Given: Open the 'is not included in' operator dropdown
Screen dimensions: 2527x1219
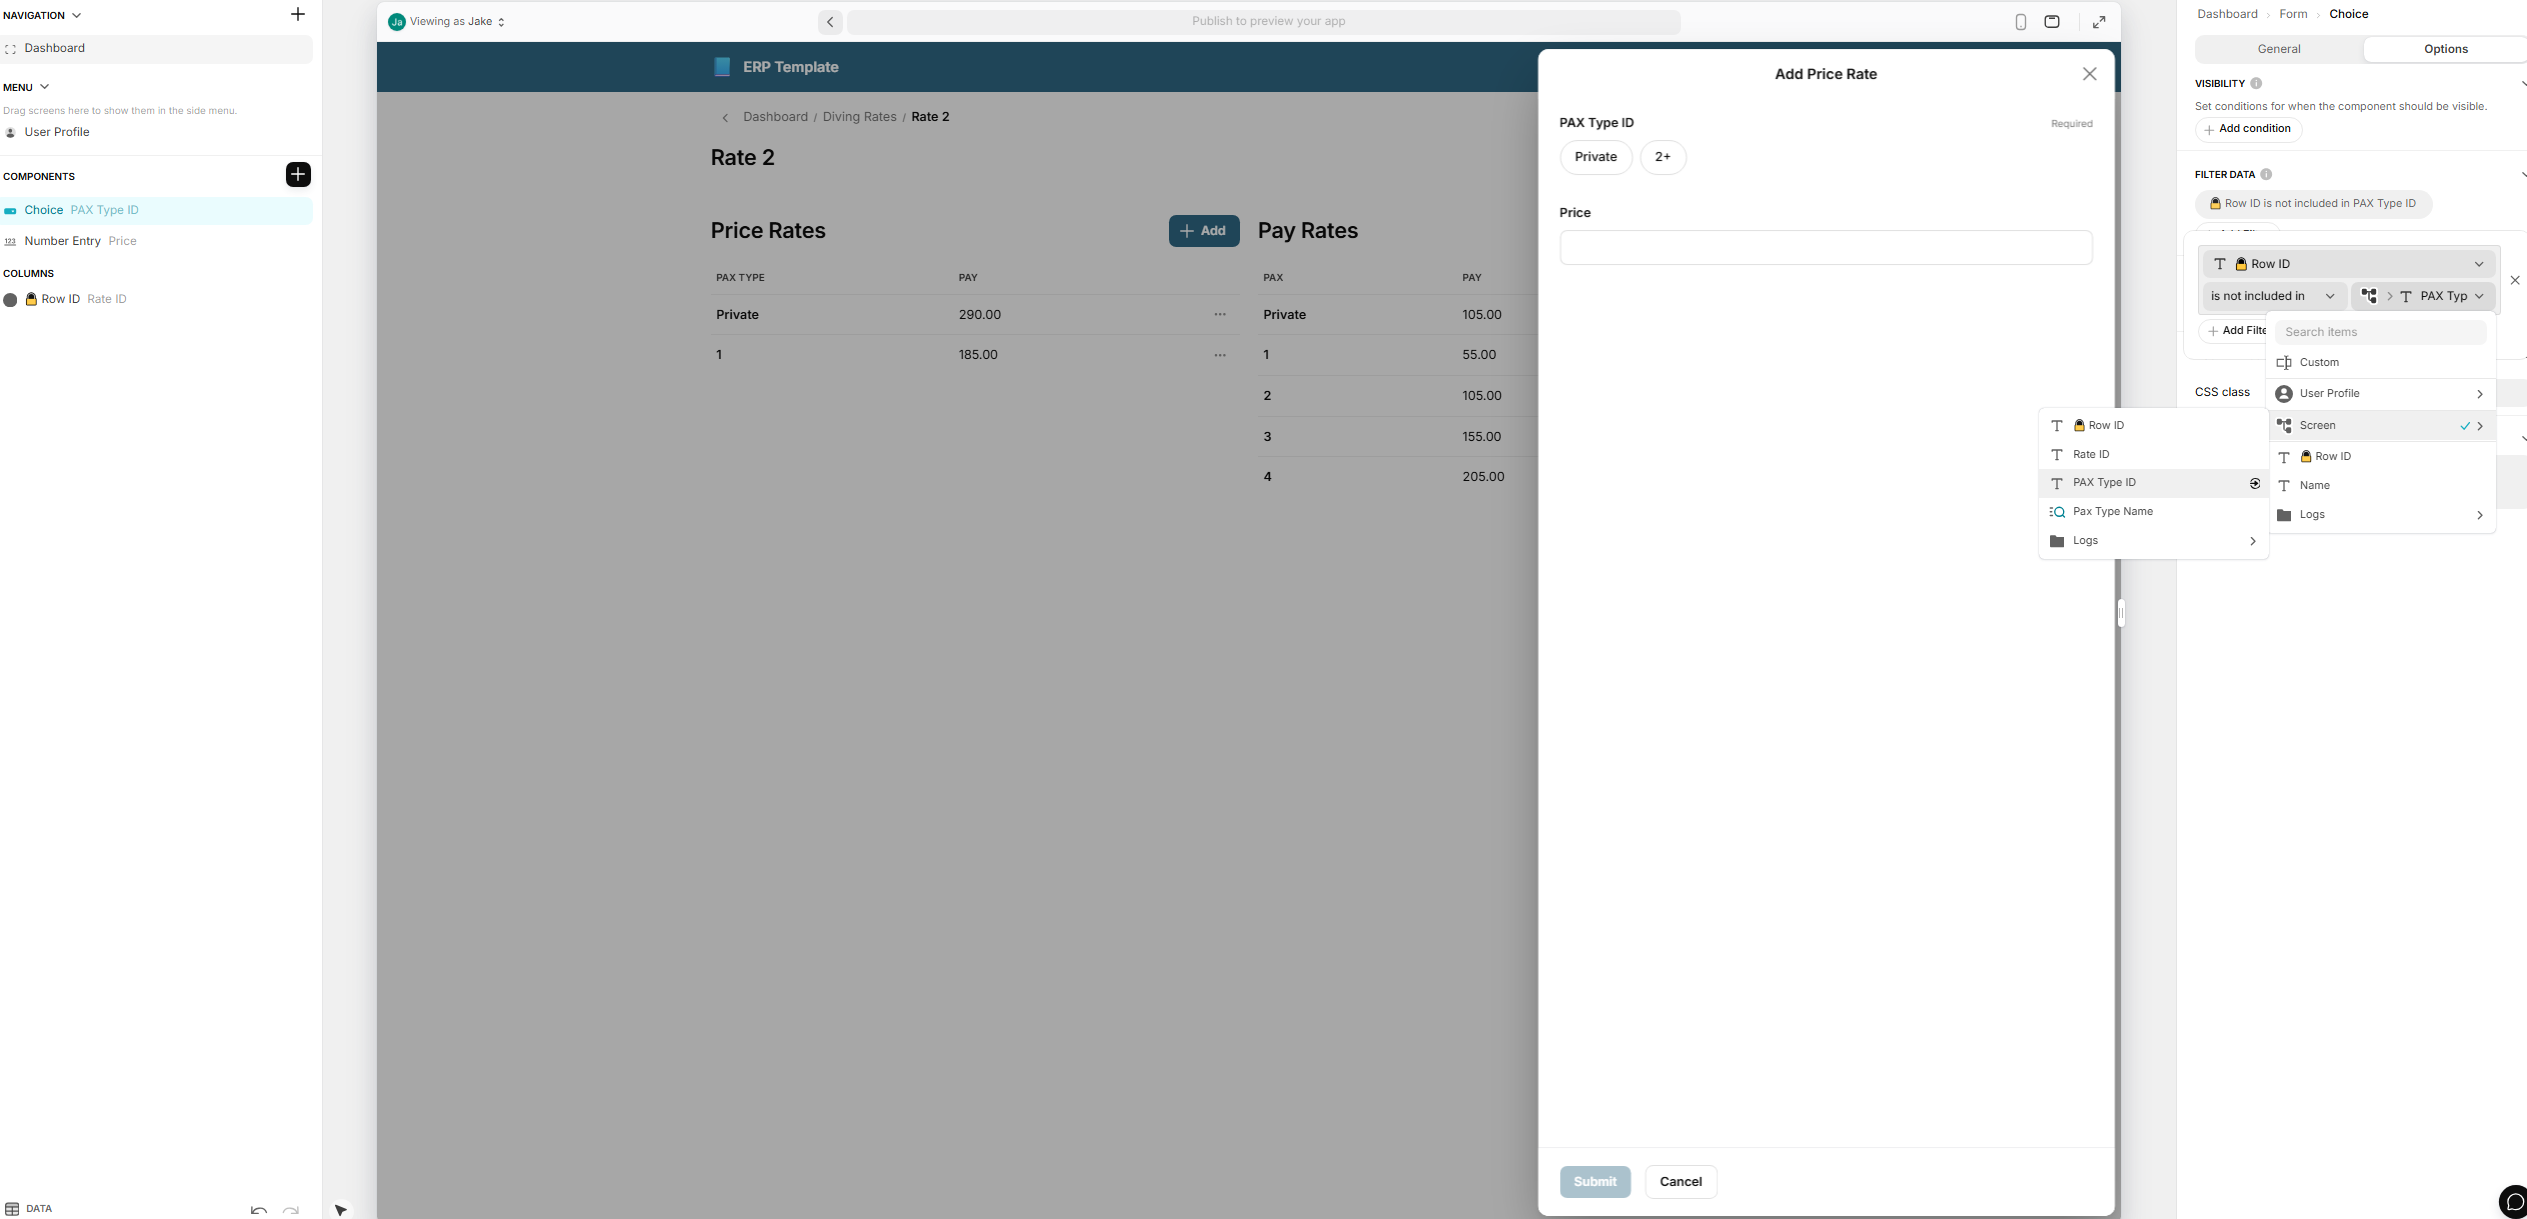Looking at the screenshot, I should pos(2272,296).
